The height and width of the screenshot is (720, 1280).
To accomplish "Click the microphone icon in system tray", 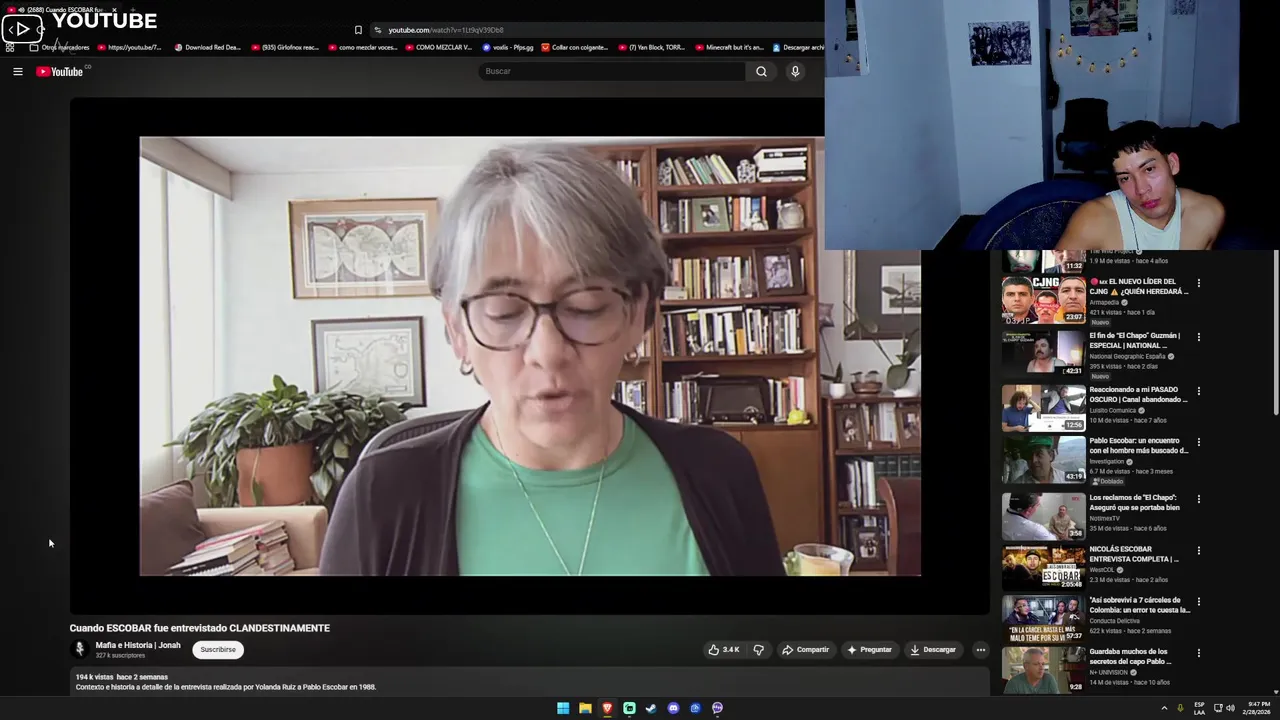I will (1181, 708).
